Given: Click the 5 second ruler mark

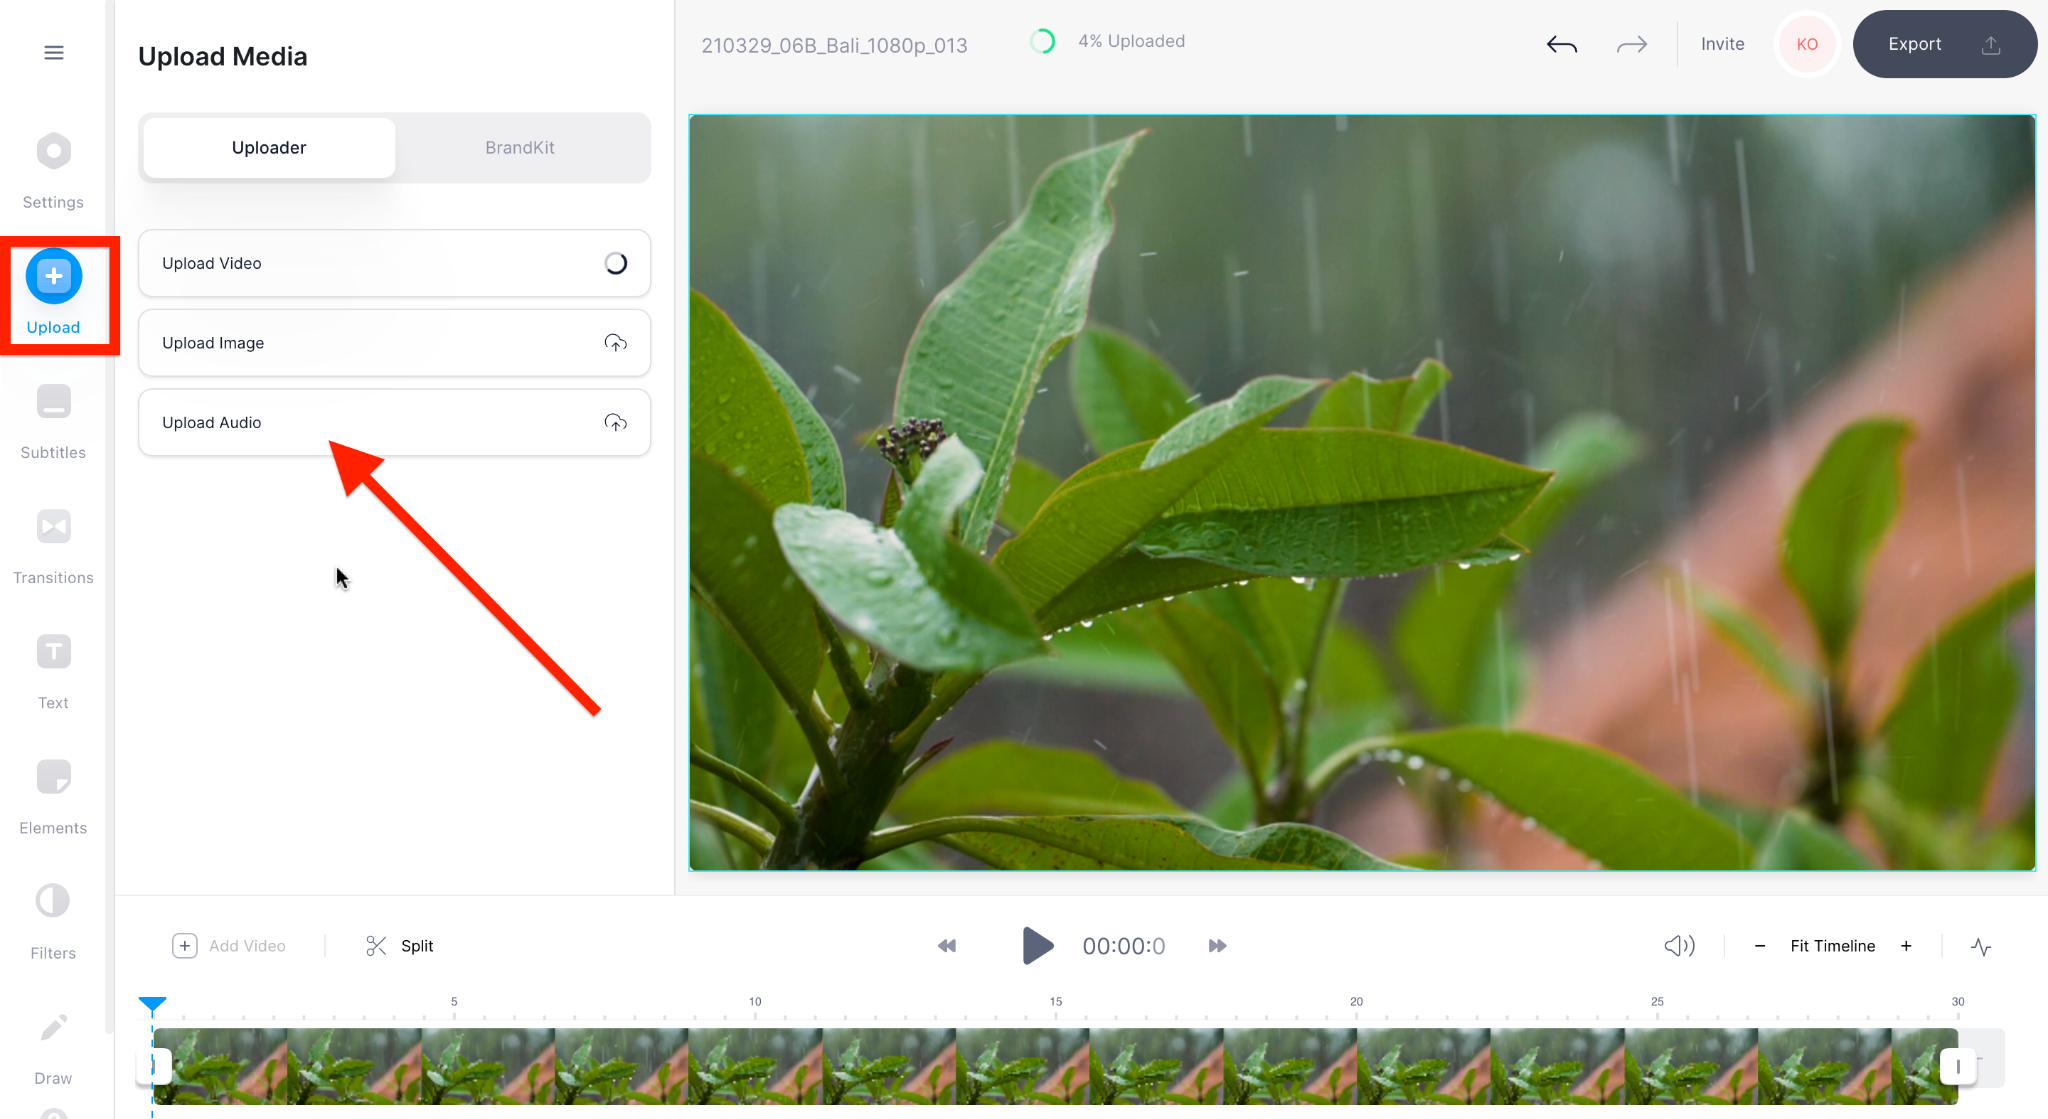Looking at the screenshot, I should coord(454,1002).
